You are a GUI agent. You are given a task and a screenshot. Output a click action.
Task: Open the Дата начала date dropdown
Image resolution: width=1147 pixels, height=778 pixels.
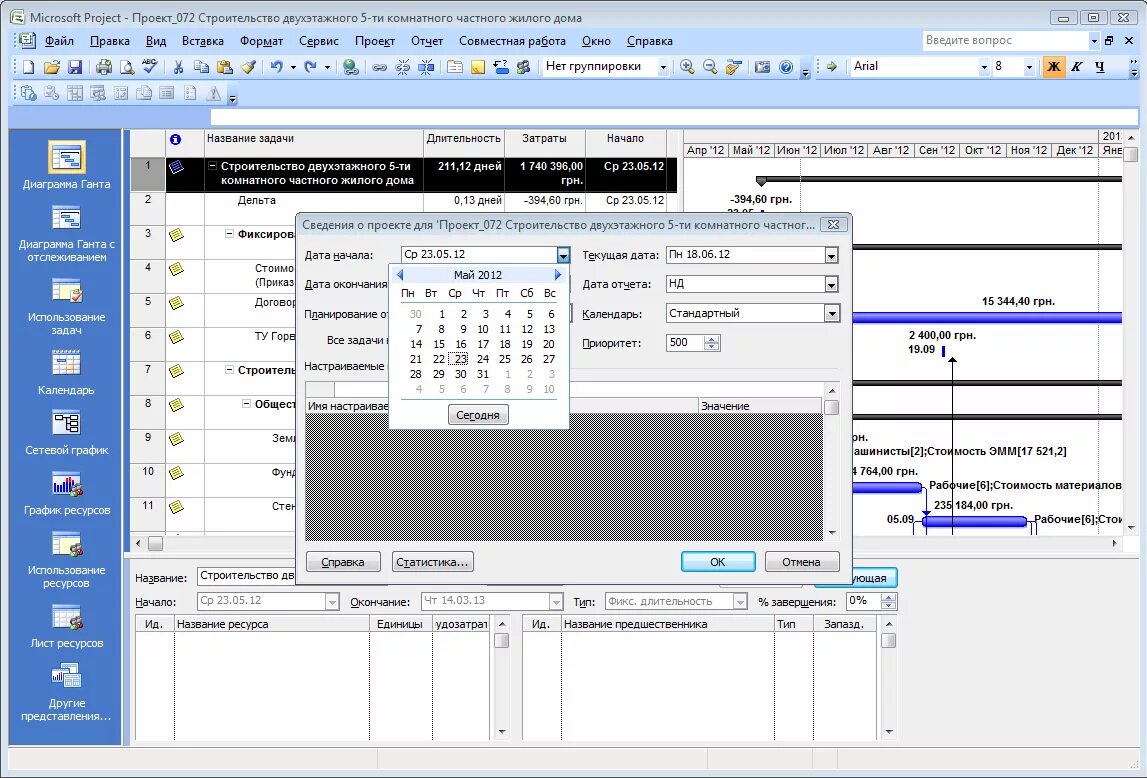pyautogui.click(x=563, y=255)
